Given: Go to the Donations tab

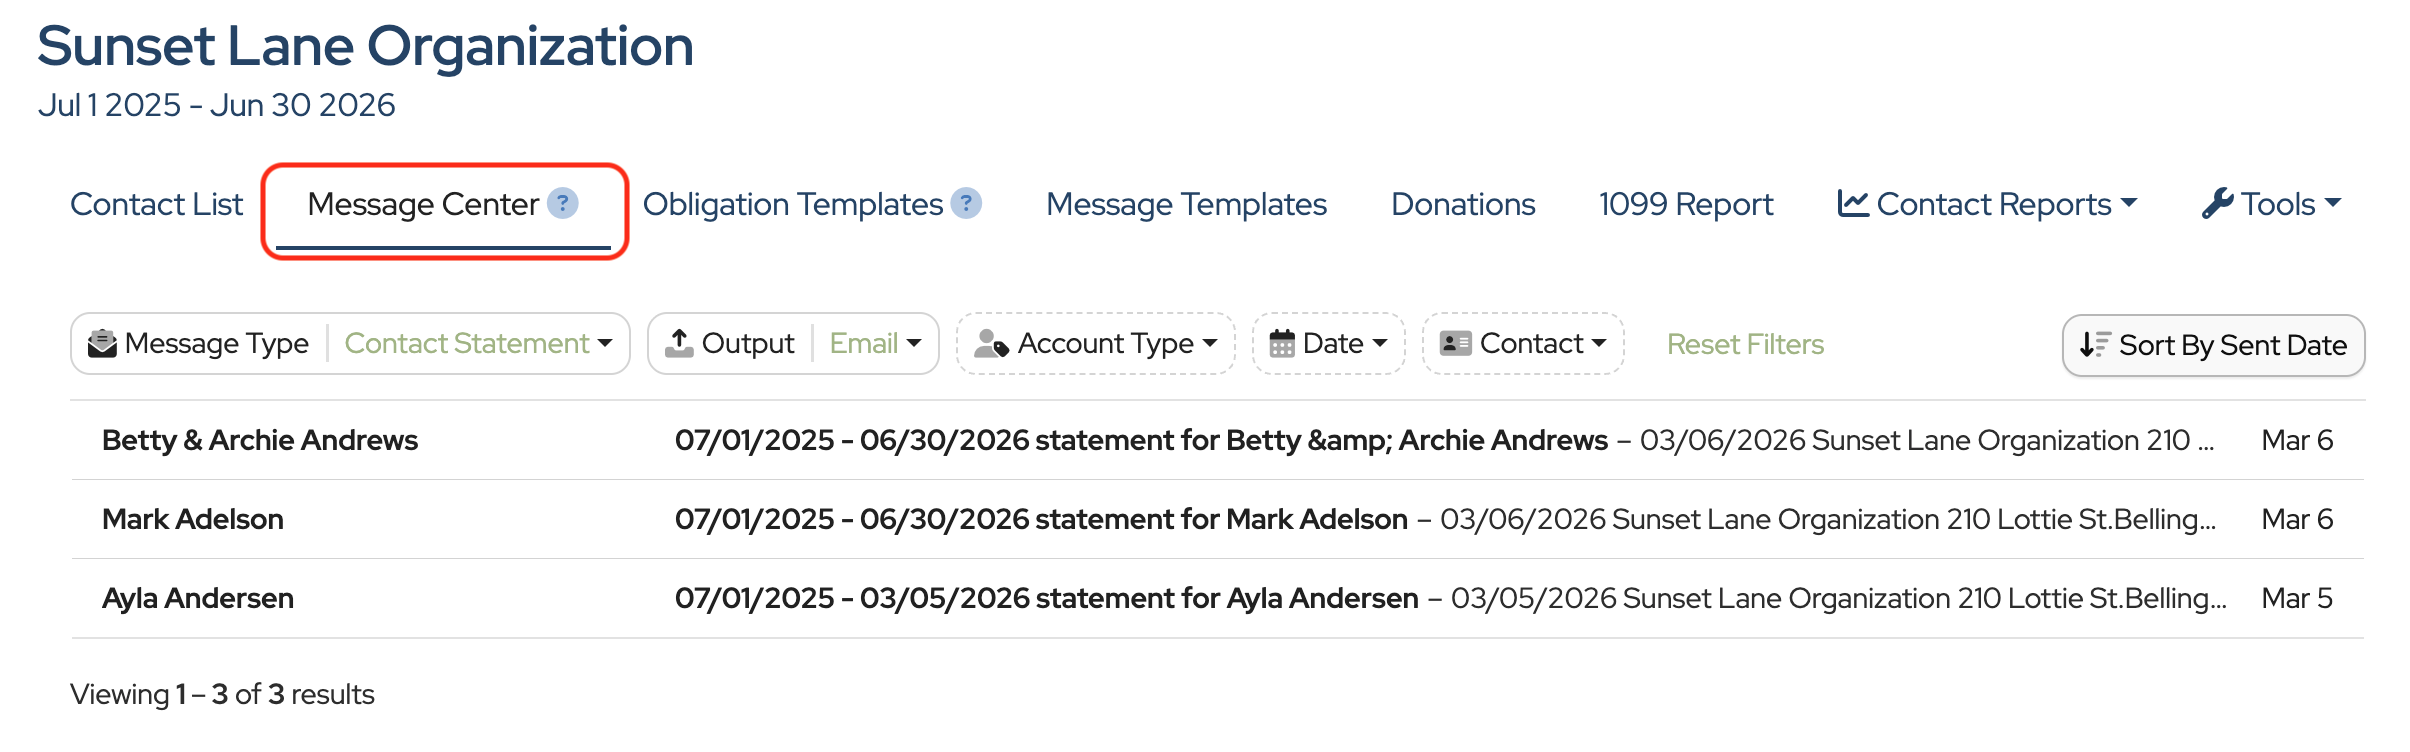Looking at the screenshot, I should (x=1463, y=204).
